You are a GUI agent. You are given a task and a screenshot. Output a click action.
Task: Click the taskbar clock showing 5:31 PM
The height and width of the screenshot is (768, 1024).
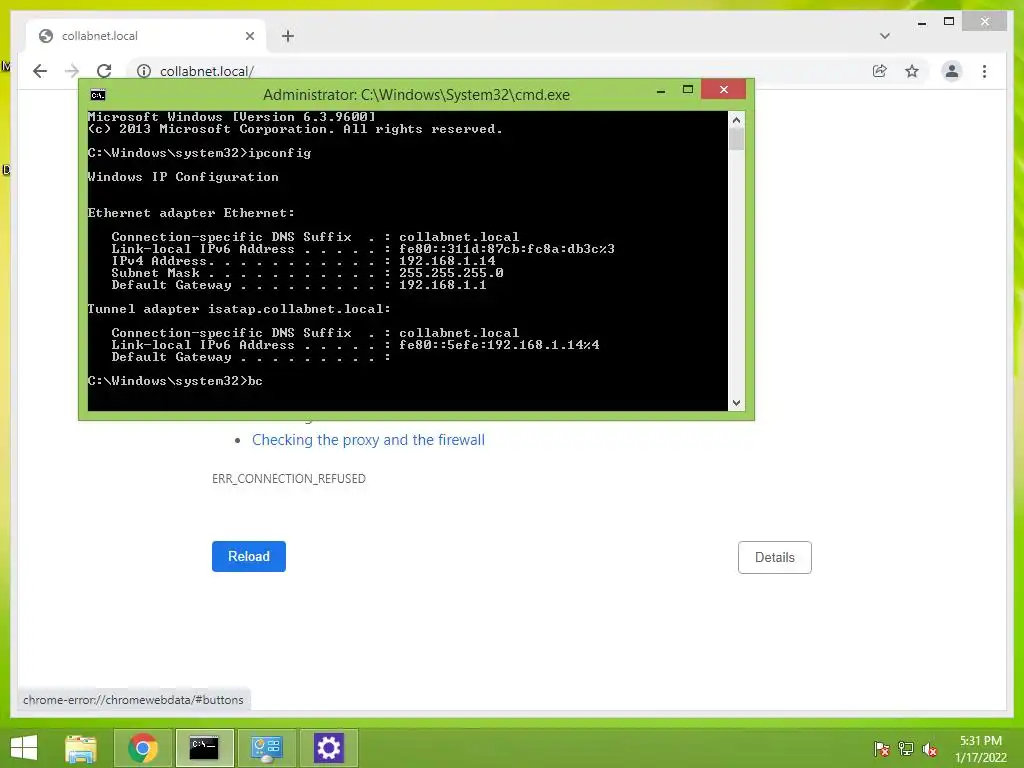pos(980,749)
